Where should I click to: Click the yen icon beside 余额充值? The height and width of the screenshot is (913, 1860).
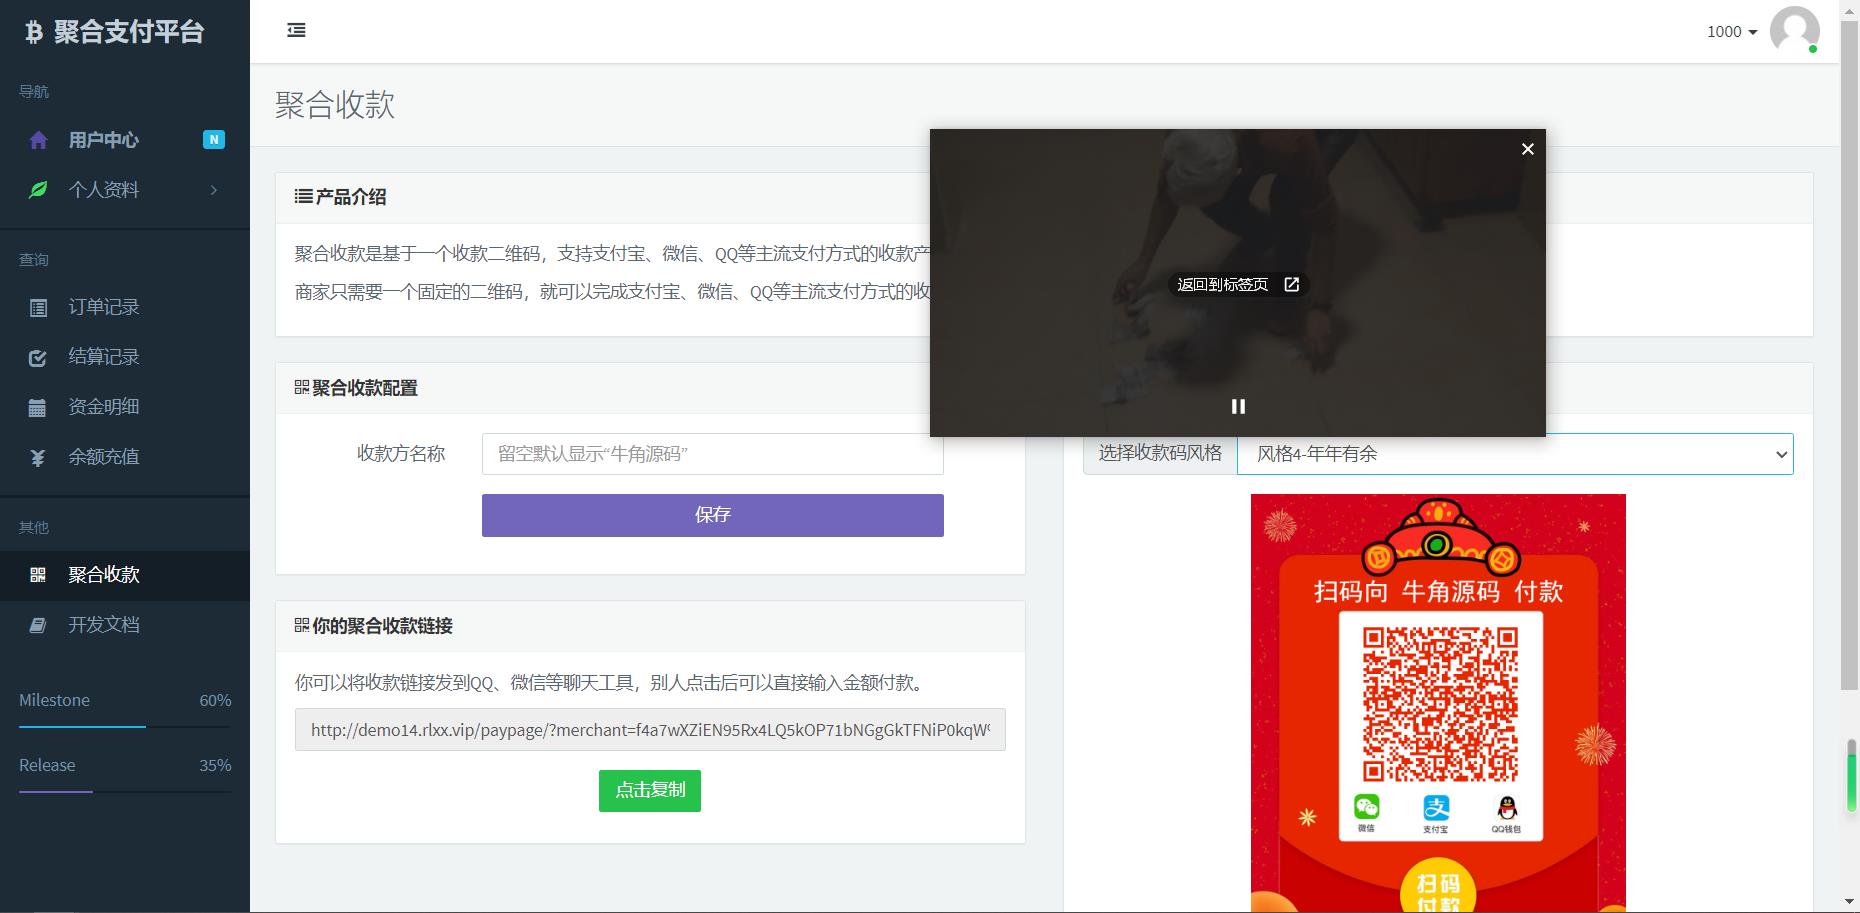pos(38,458)
